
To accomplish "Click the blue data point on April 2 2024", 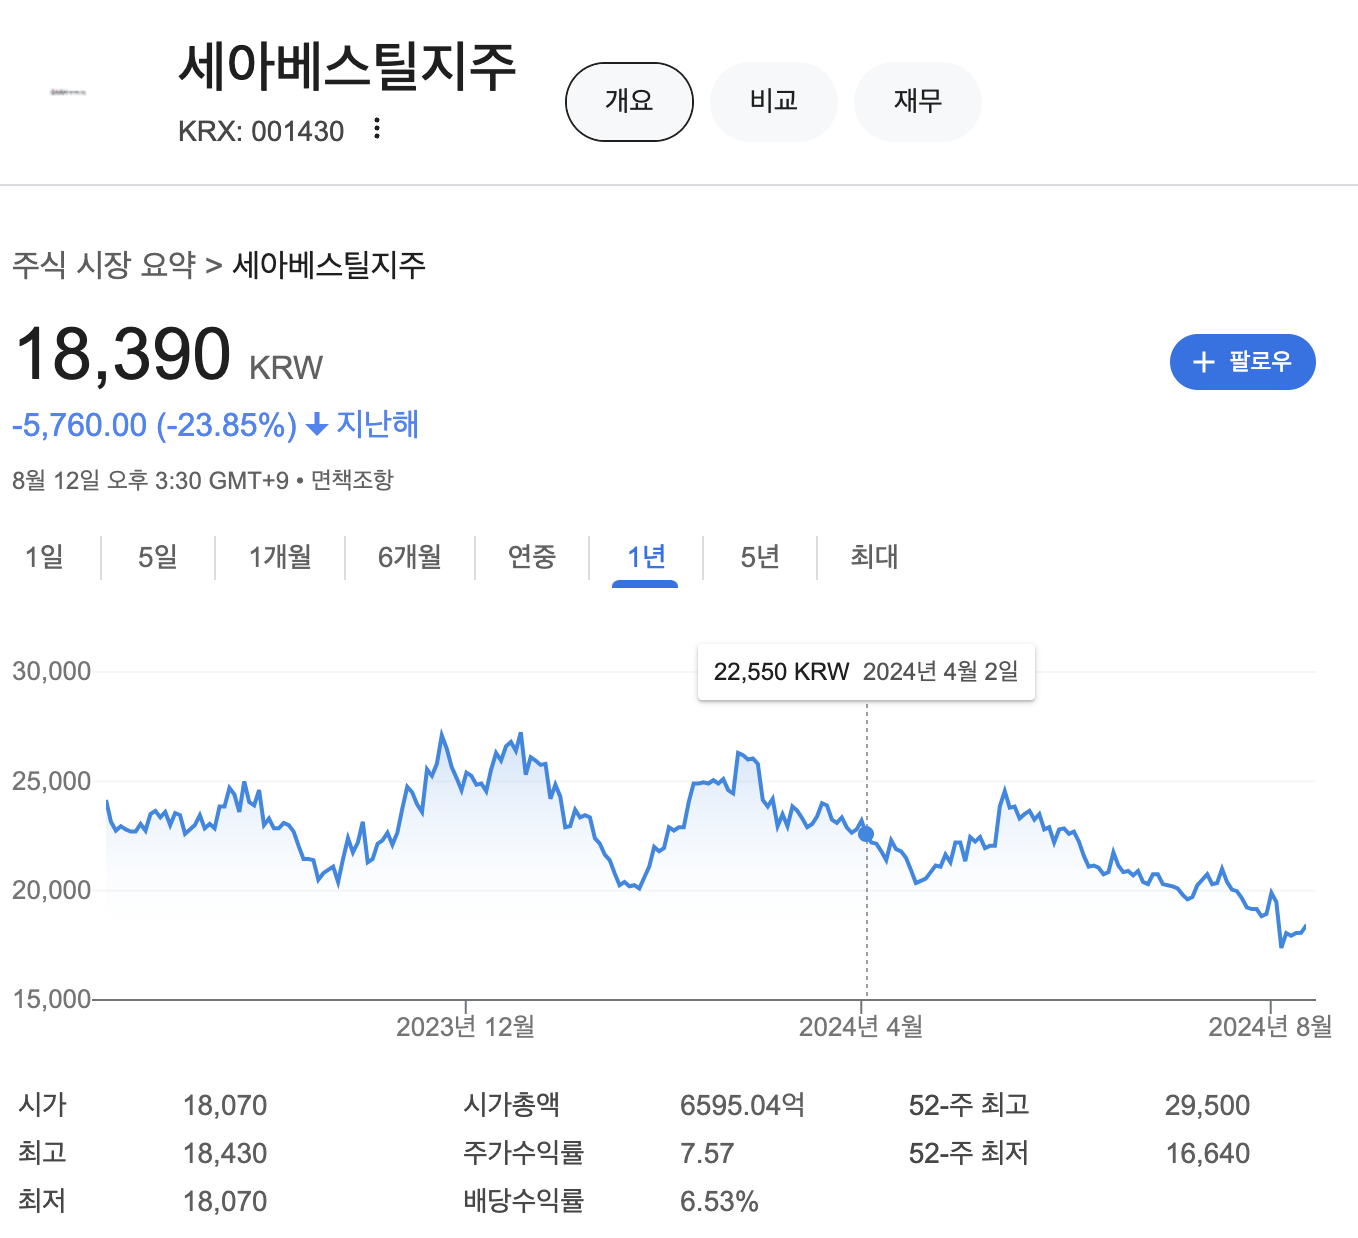I will tap(866, 834).
